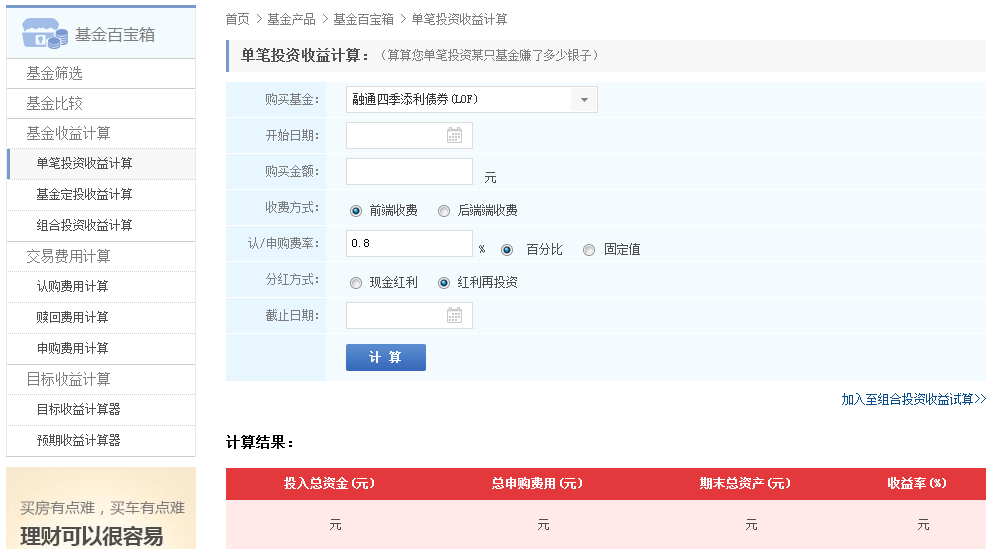Open the end date calendar icon
Viewport: 991px width, 549px height.
point(454,315)
